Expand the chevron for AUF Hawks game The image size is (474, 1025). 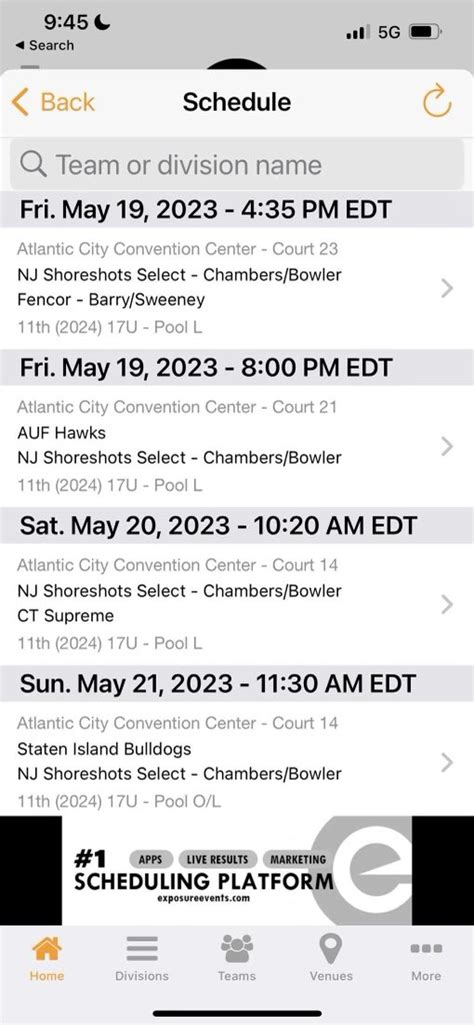tap(447, 446)
